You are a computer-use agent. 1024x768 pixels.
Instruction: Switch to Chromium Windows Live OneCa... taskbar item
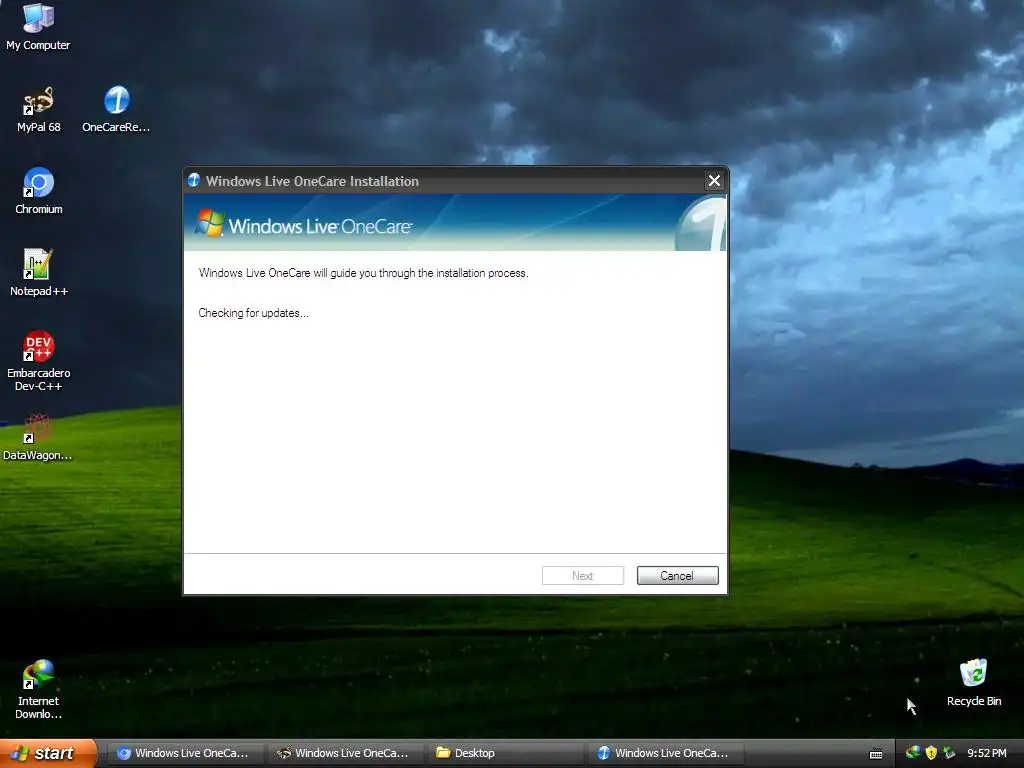(184, 753)
